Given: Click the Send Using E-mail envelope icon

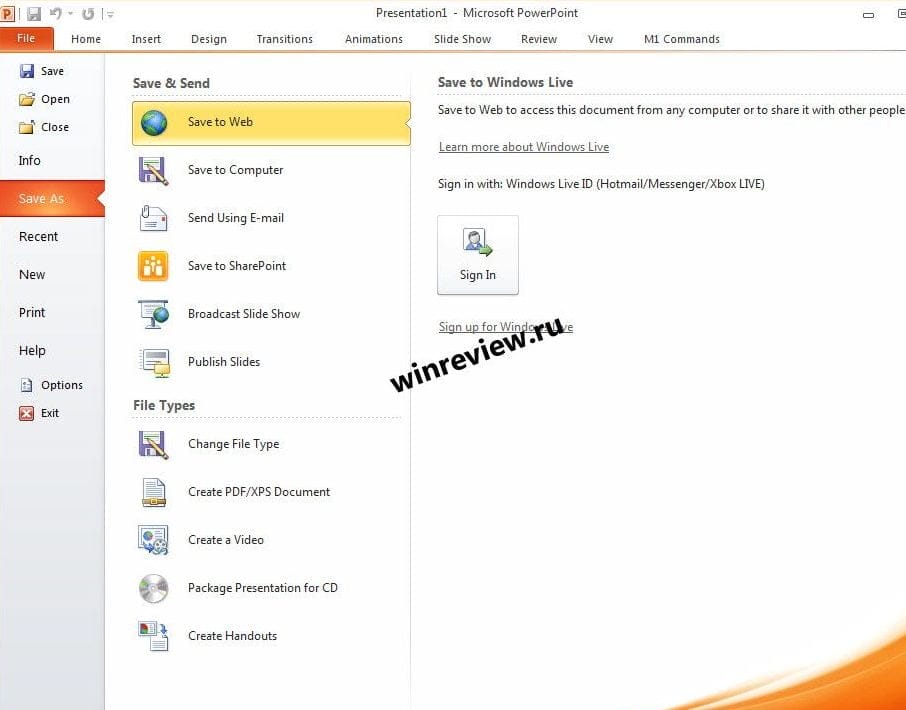Looking at the screenshot, I should (154, 219).
